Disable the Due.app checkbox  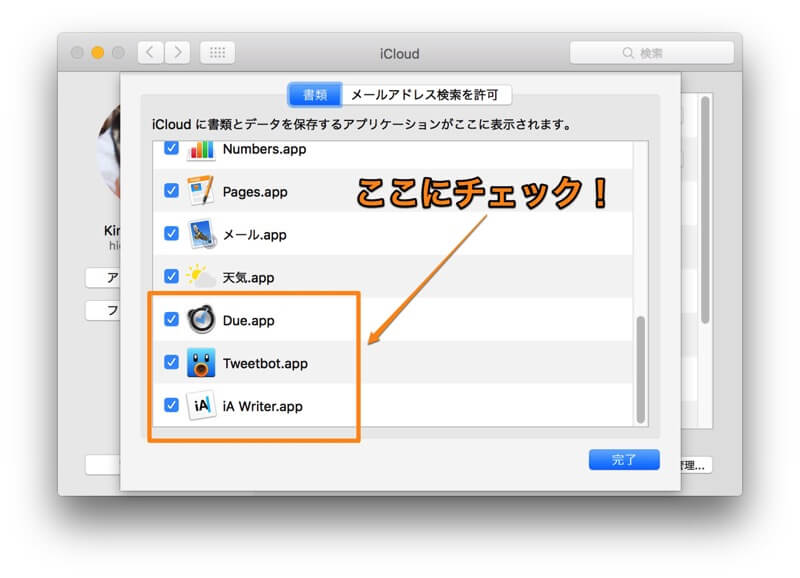(x=171, y=319)
